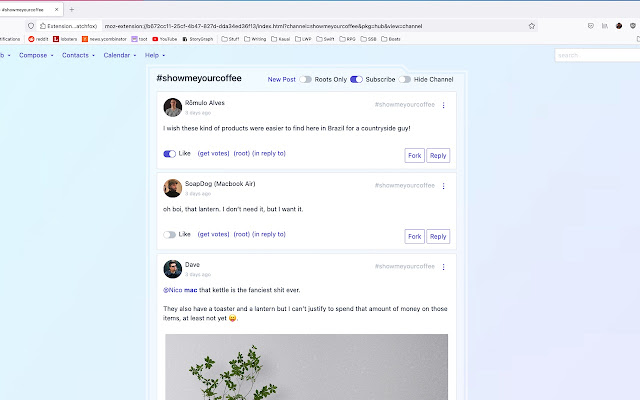
Task: Turn on Like for SoapDog post
Action: pyautogui.click(x=169, y=234)
